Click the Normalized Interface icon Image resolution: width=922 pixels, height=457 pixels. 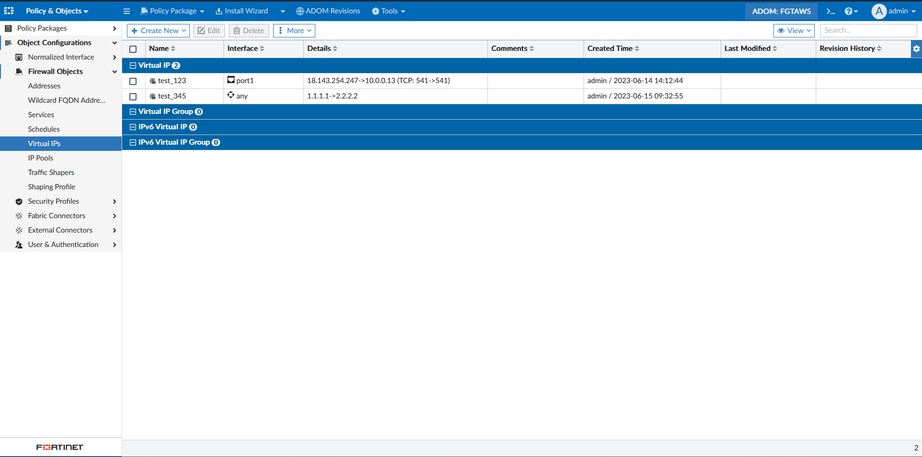click(19, 57)
